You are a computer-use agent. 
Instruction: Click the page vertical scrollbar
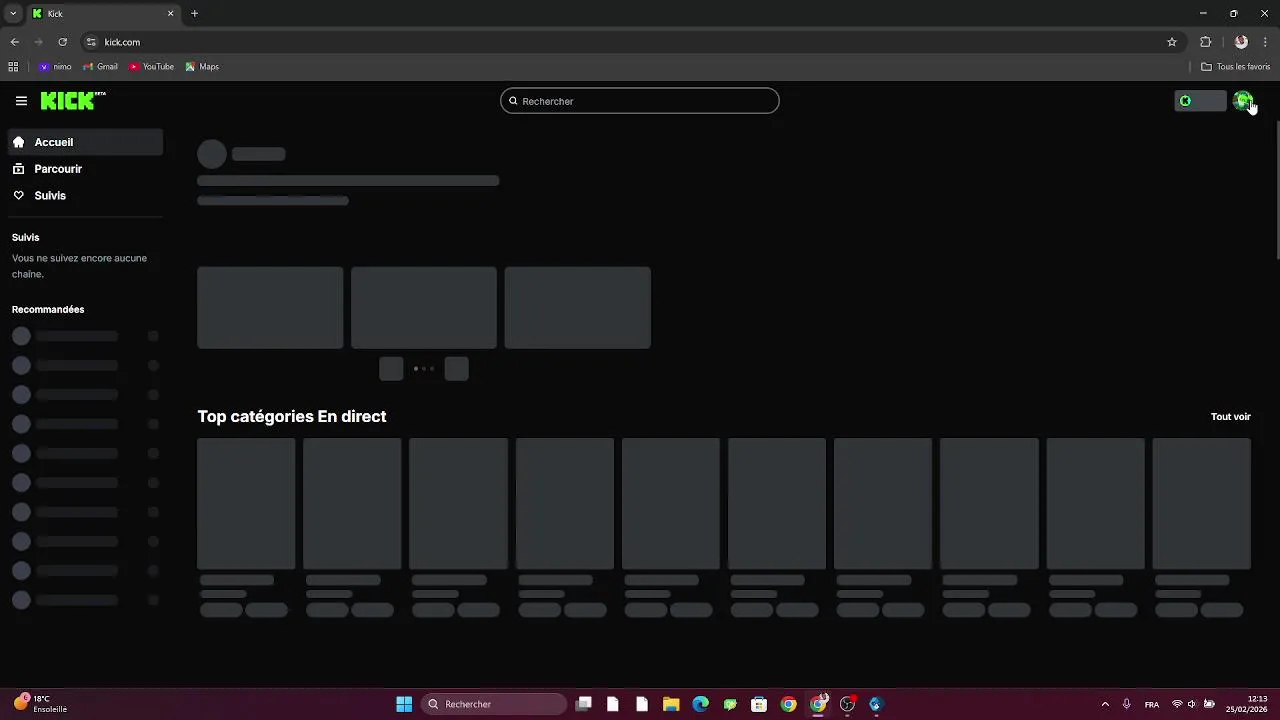point(1276,190)
